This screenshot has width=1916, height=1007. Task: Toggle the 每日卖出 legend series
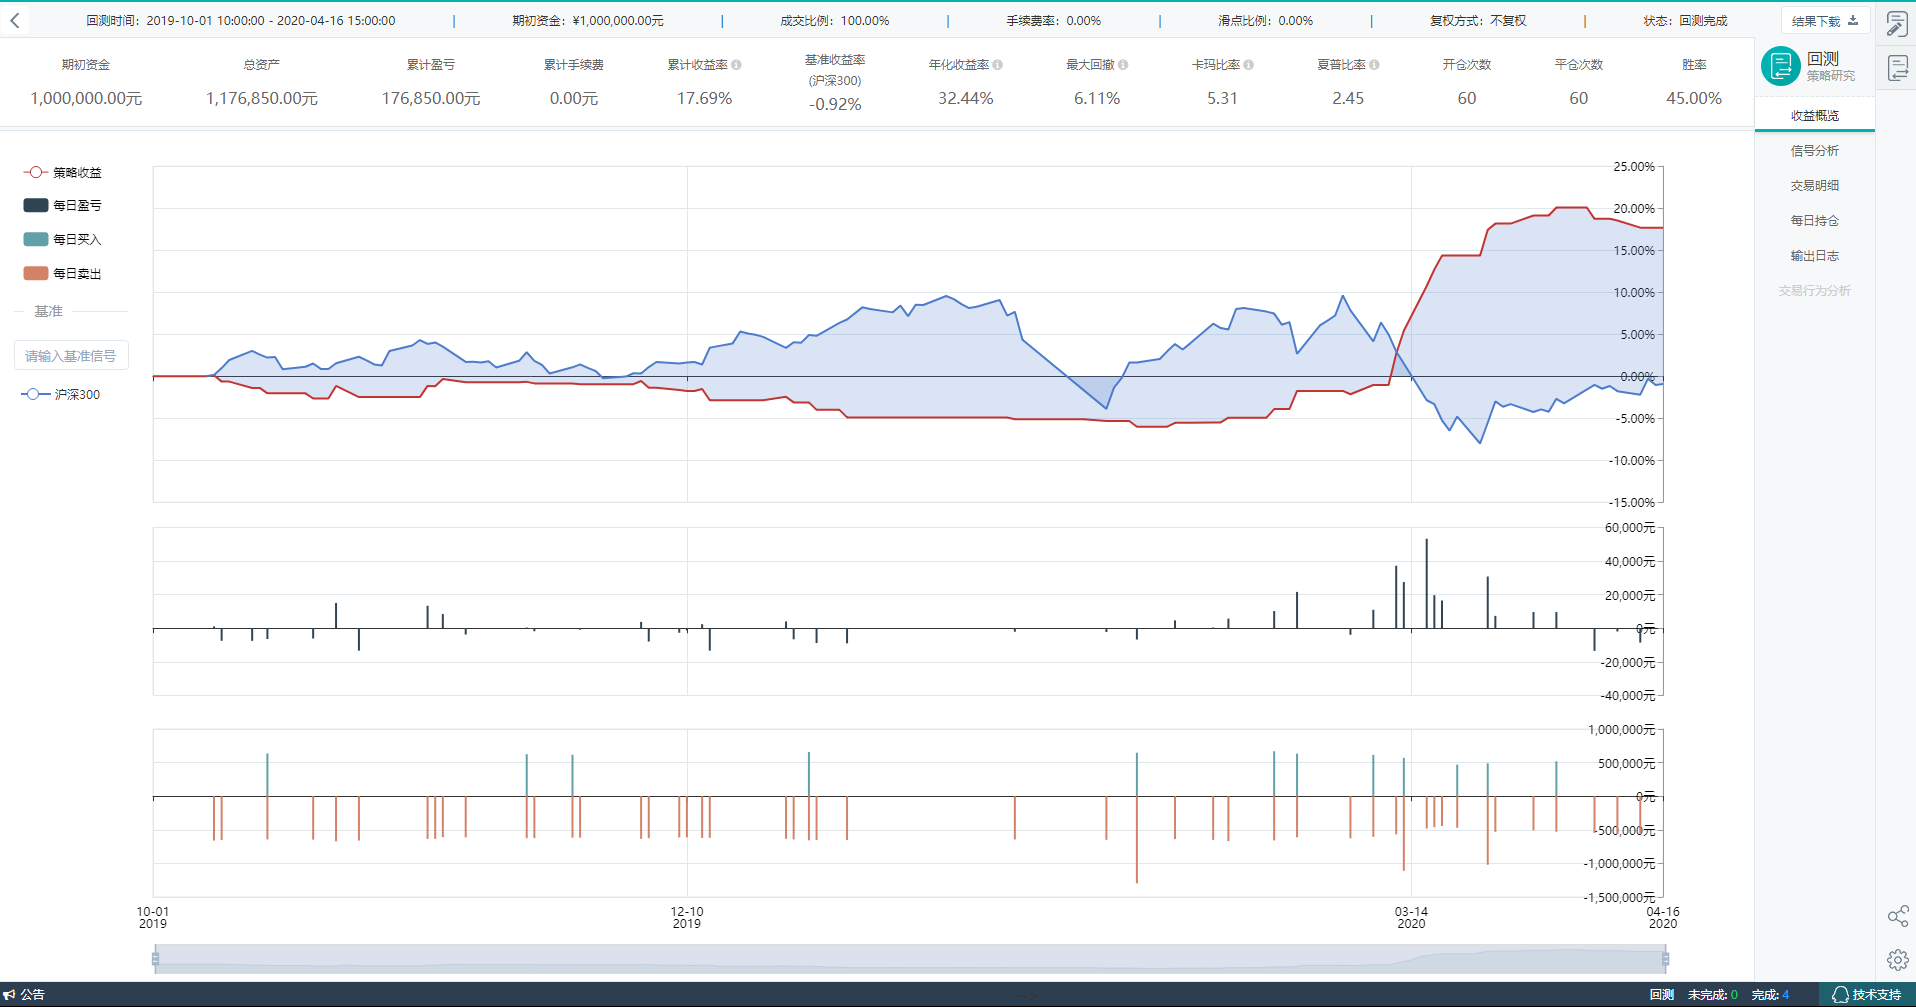tap(63, 273)
